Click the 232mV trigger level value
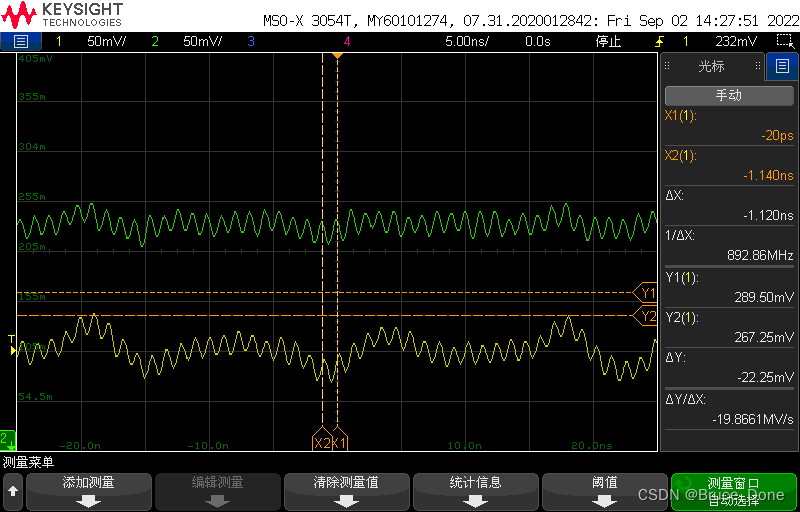The image size is (800, 512). [x=736, y=41]
